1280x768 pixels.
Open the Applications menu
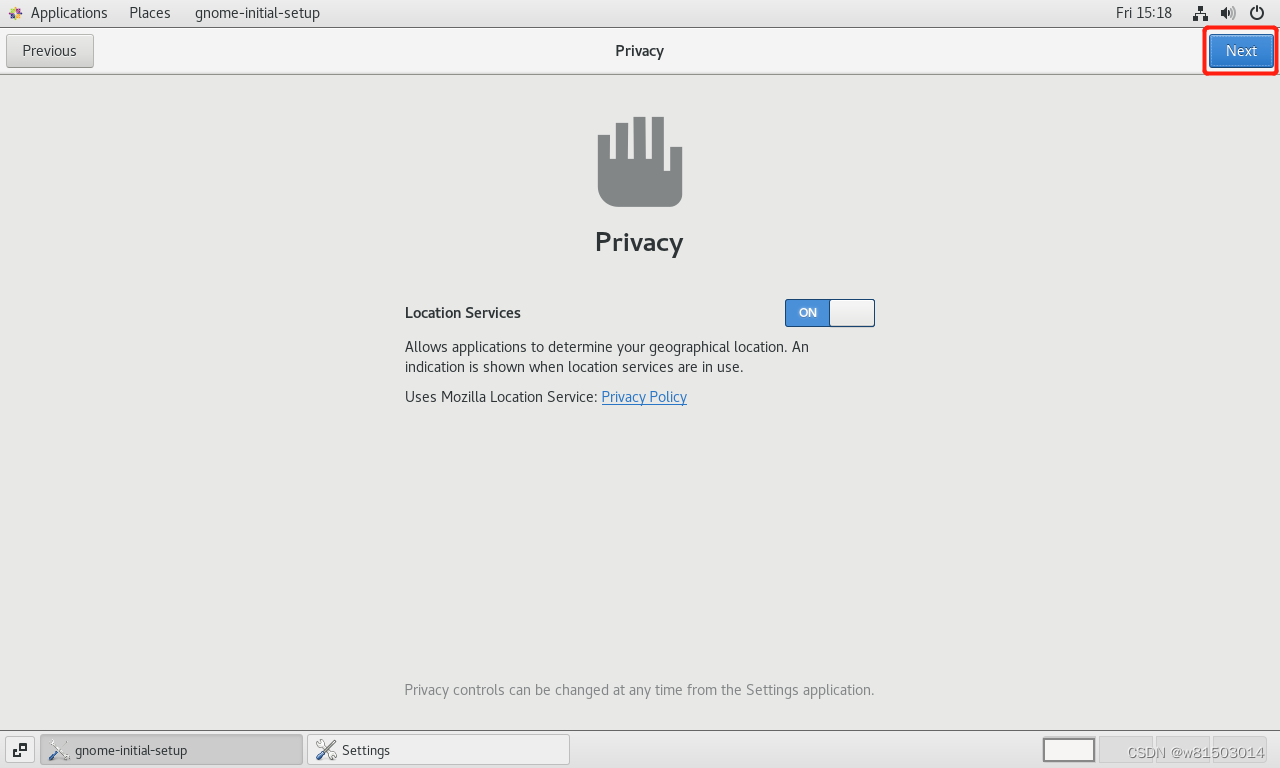(69, 13)
